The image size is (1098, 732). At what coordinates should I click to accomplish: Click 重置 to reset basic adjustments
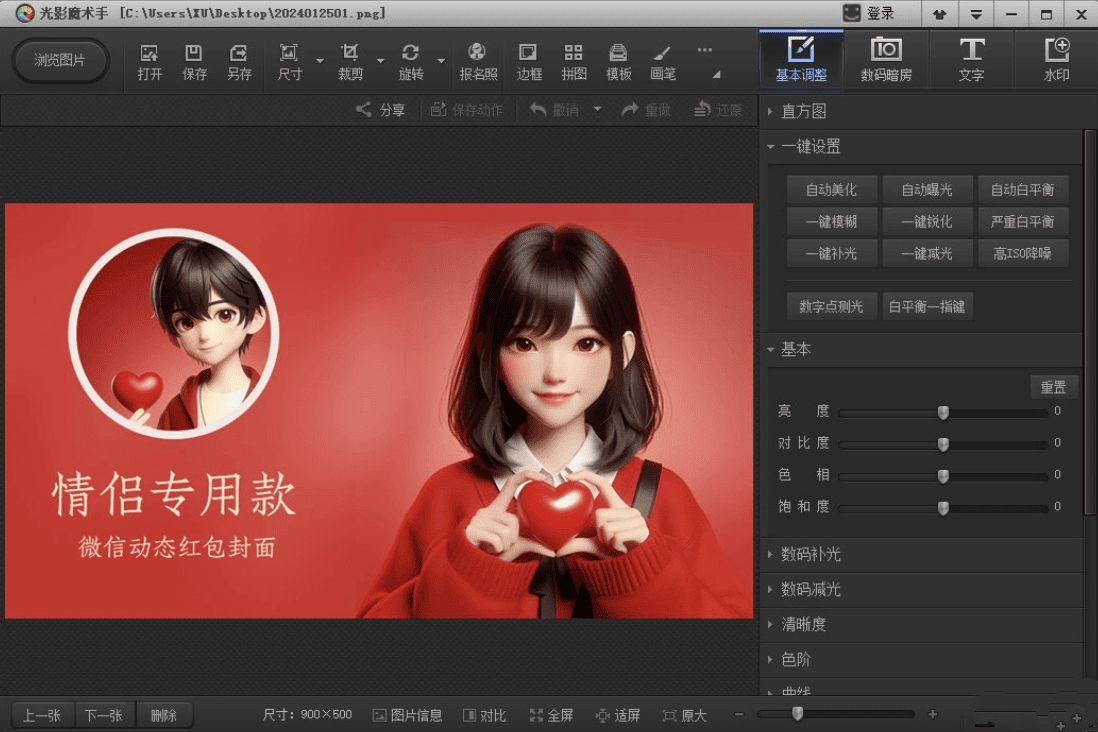tap(1053, 387)
